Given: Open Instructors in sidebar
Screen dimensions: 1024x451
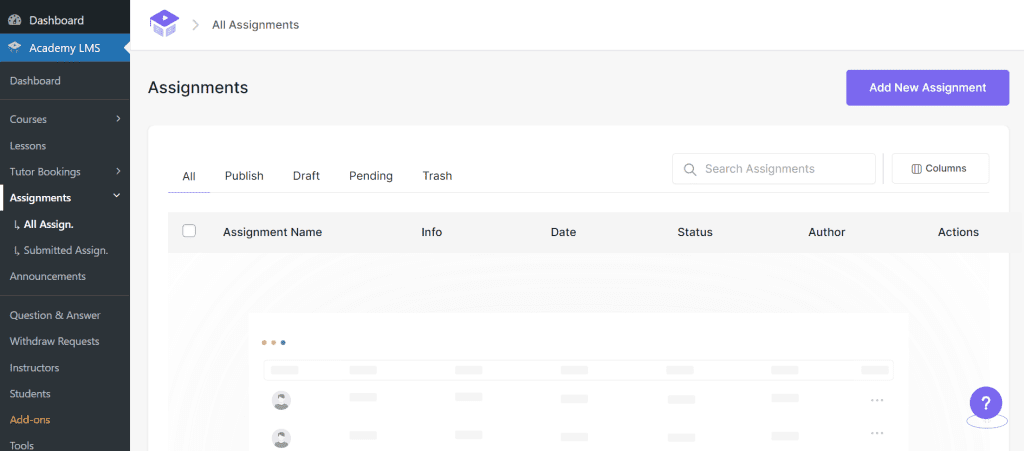Looking at the screenshot, I should tap(35, 367).
